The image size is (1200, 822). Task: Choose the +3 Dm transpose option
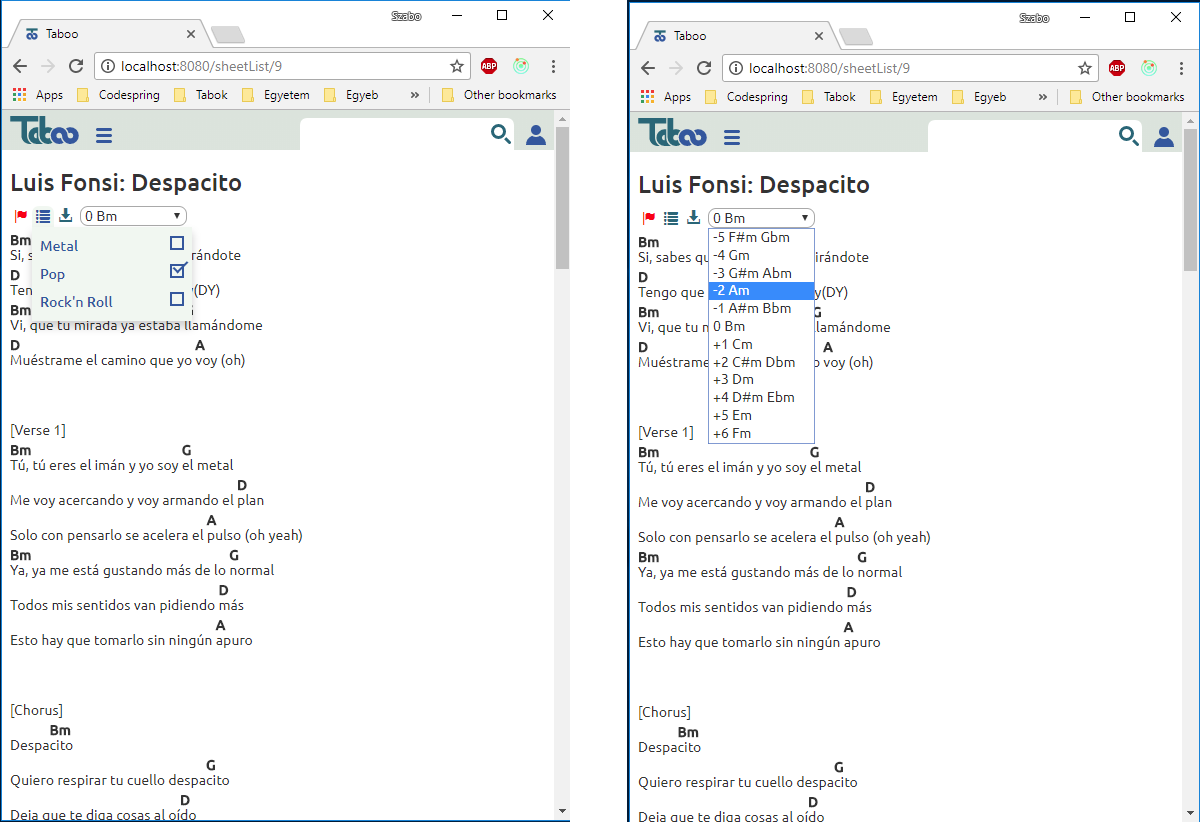pyautogui.click(x=761, y=379)
